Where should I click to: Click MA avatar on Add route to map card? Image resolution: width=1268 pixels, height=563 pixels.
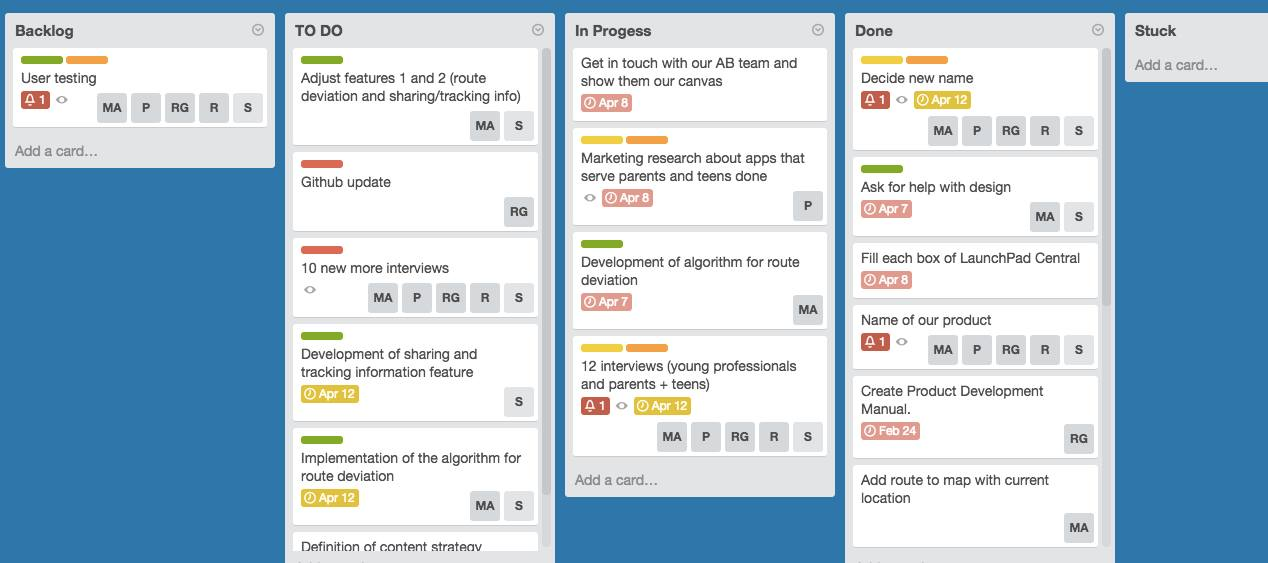point(1079,528)
